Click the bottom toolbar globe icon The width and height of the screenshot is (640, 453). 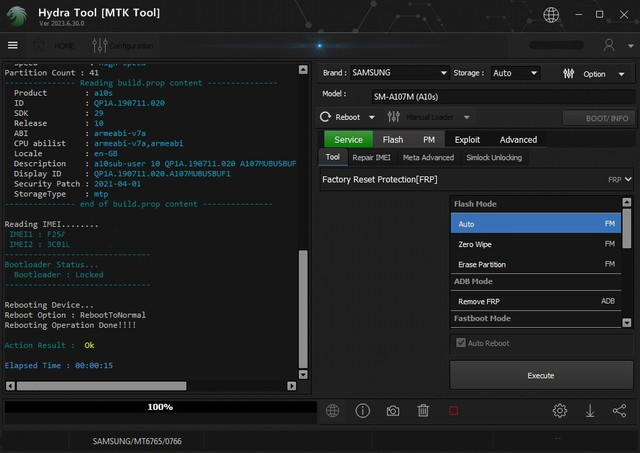click(x=332, y=411)
